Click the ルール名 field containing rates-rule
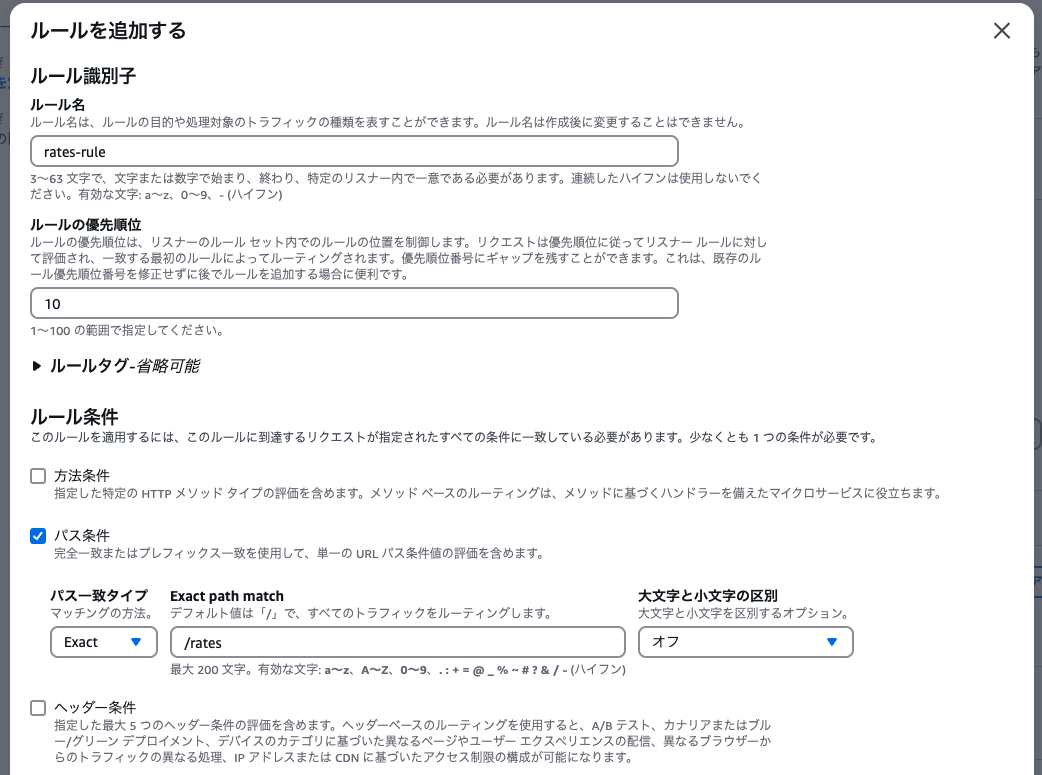The height and width of the screenshot is (775, 1042). click(354, 152)
